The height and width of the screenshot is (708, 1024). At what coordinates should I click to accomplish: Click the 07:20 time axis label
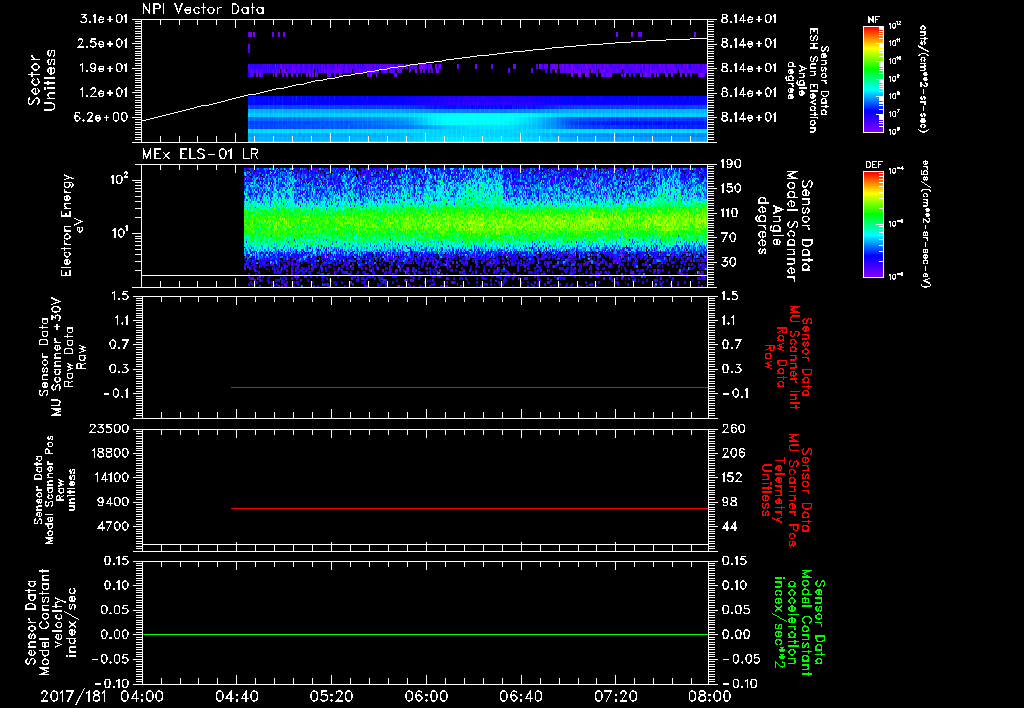(615, 696)
